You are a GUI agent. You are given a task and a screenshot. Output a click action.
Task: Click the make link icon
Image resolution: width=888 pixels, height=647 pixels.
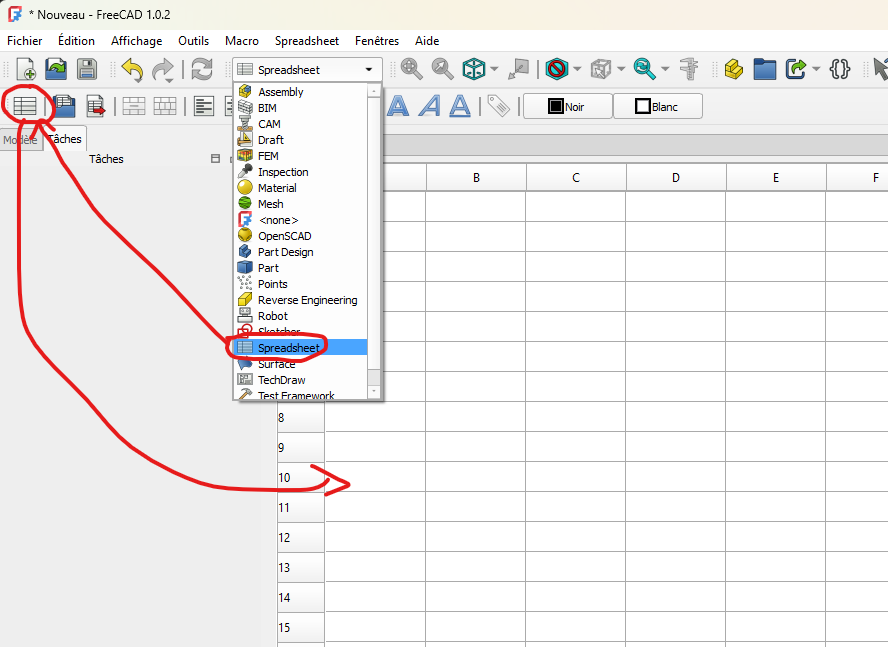796,69
